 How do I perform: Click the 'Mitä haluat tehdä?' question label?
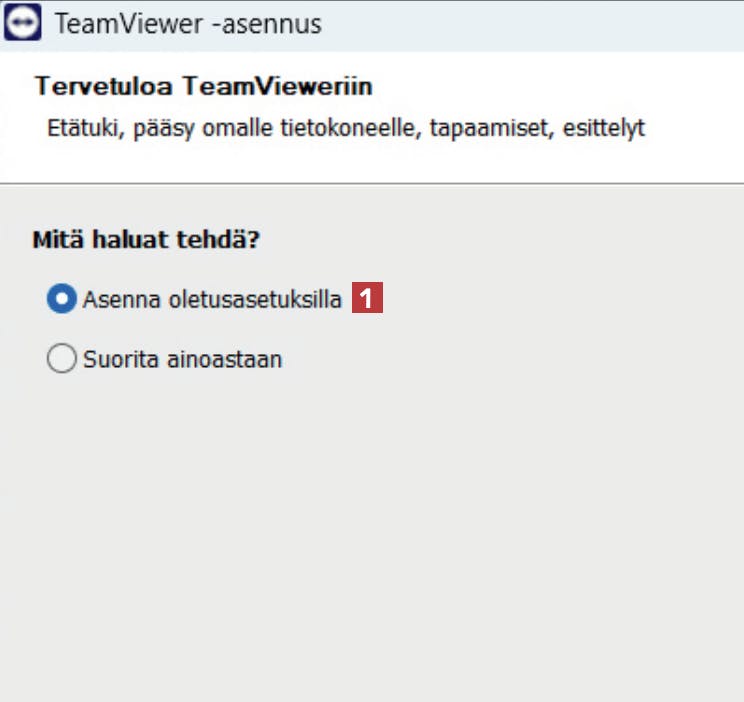click(146, 239)
